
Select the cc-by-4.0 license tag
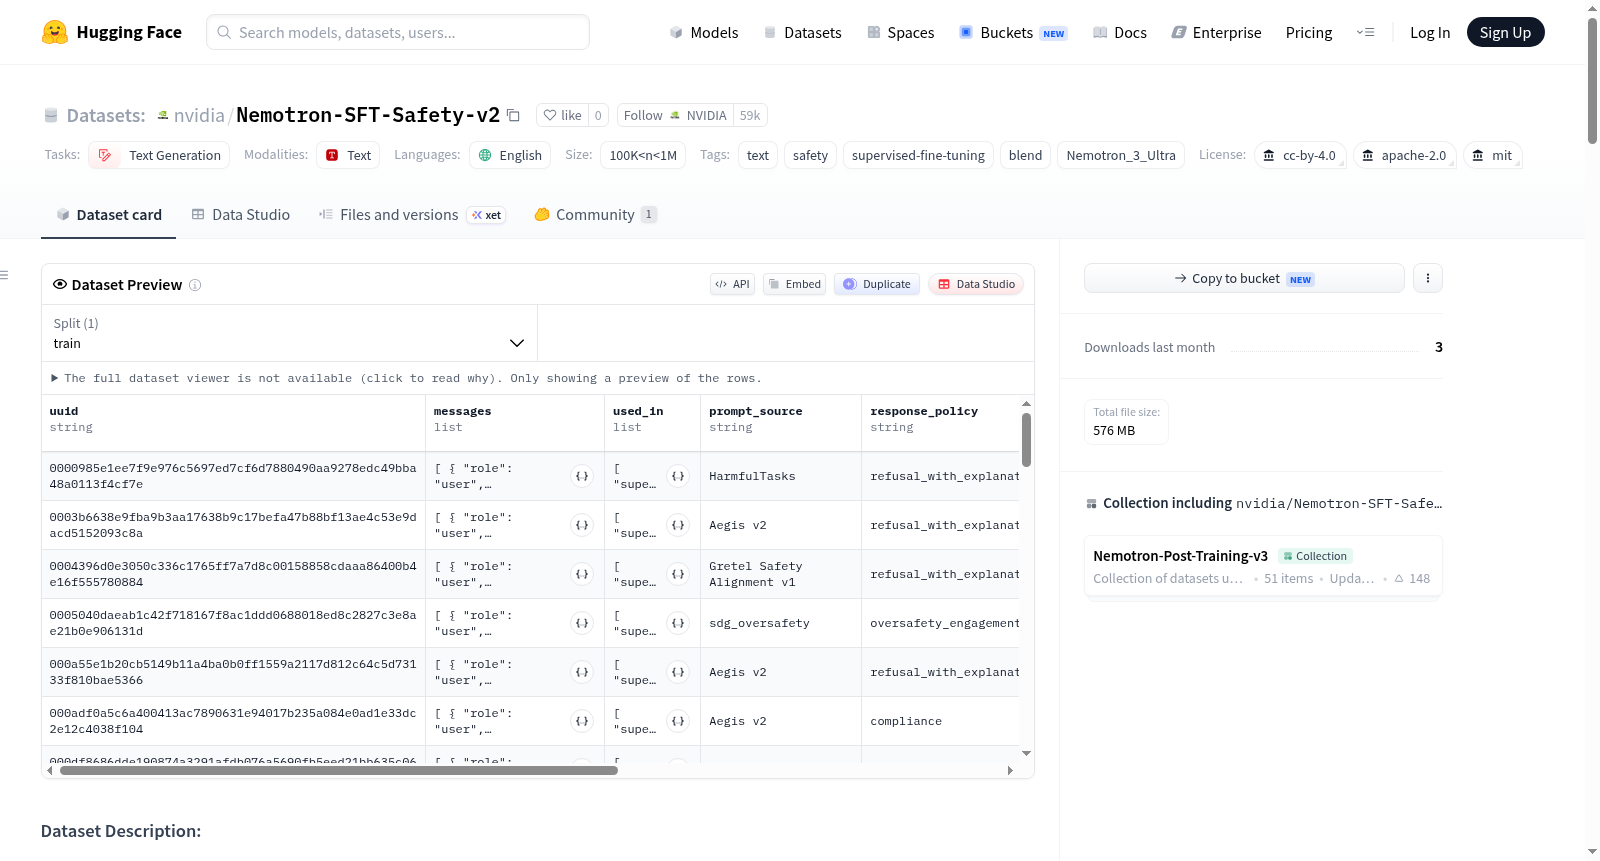coord(1300,155)
